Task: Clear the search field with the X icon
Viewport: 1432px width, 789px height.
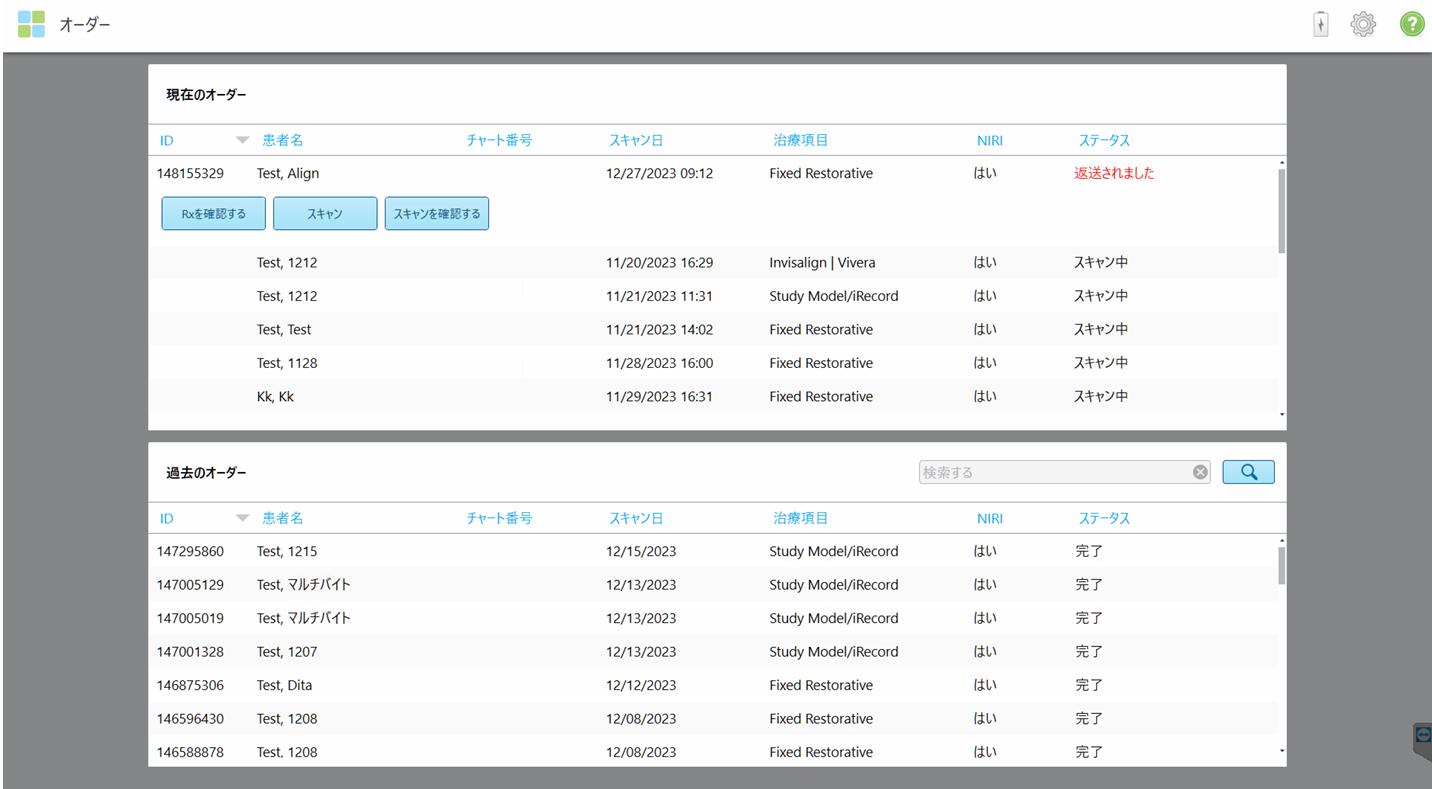Action: (1200, 472)
